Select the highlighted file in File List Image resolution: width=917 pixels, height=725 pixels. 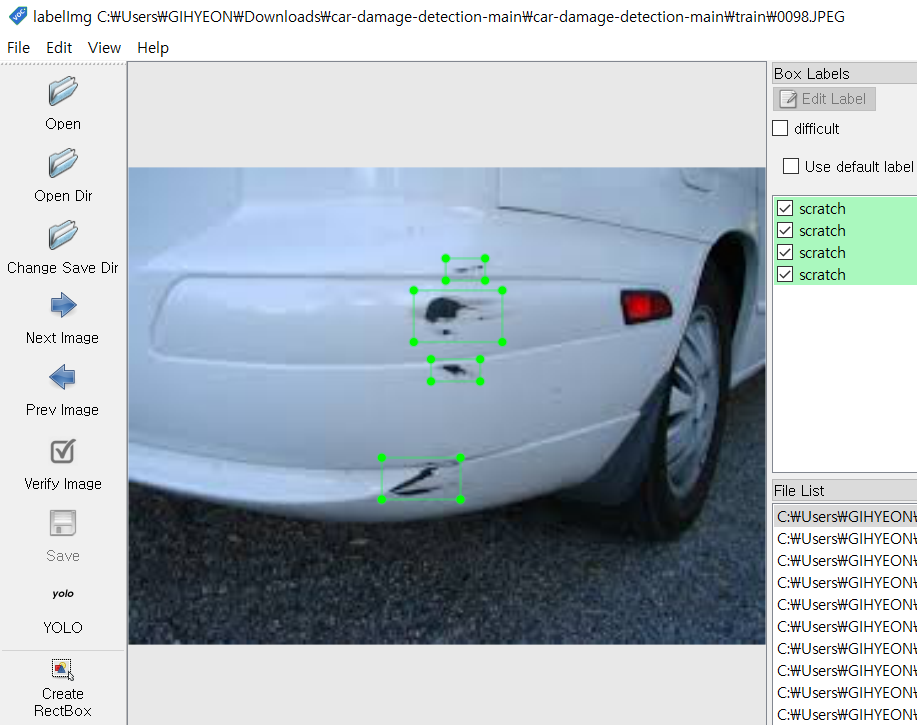(845, 515)
